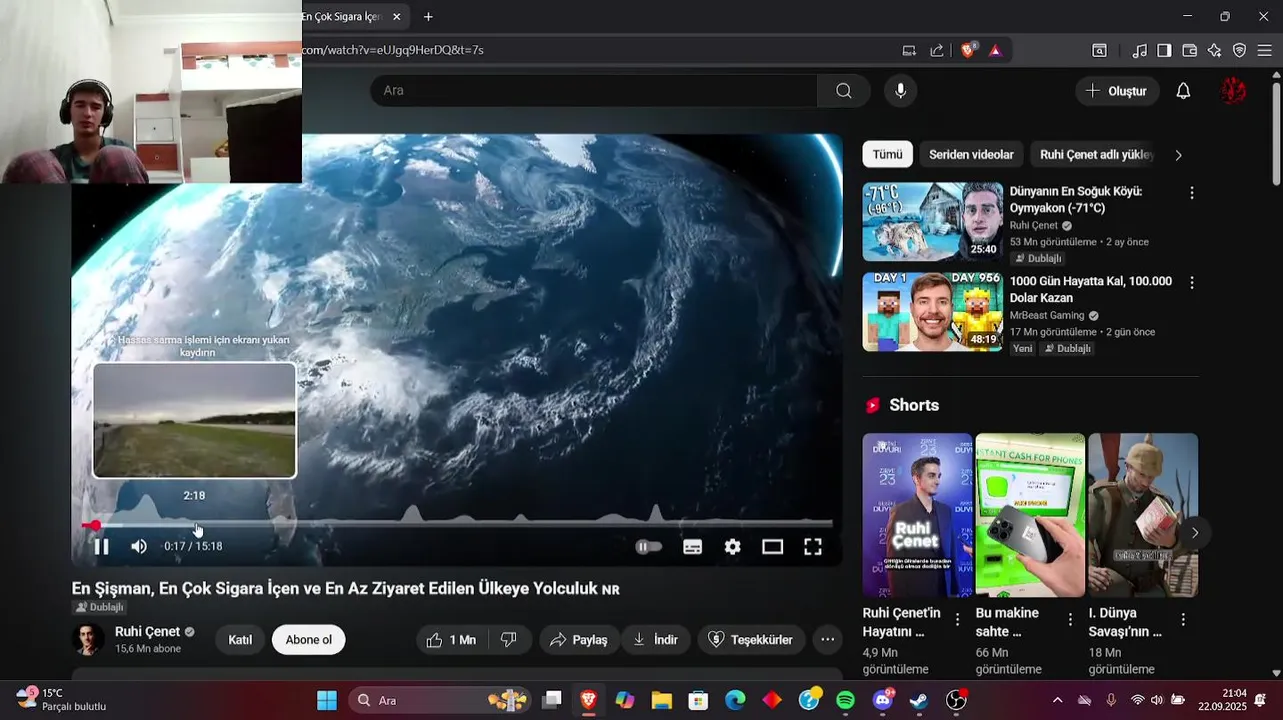
Task: Dislike the video with the thumbs-down
Action: (509, 640)
